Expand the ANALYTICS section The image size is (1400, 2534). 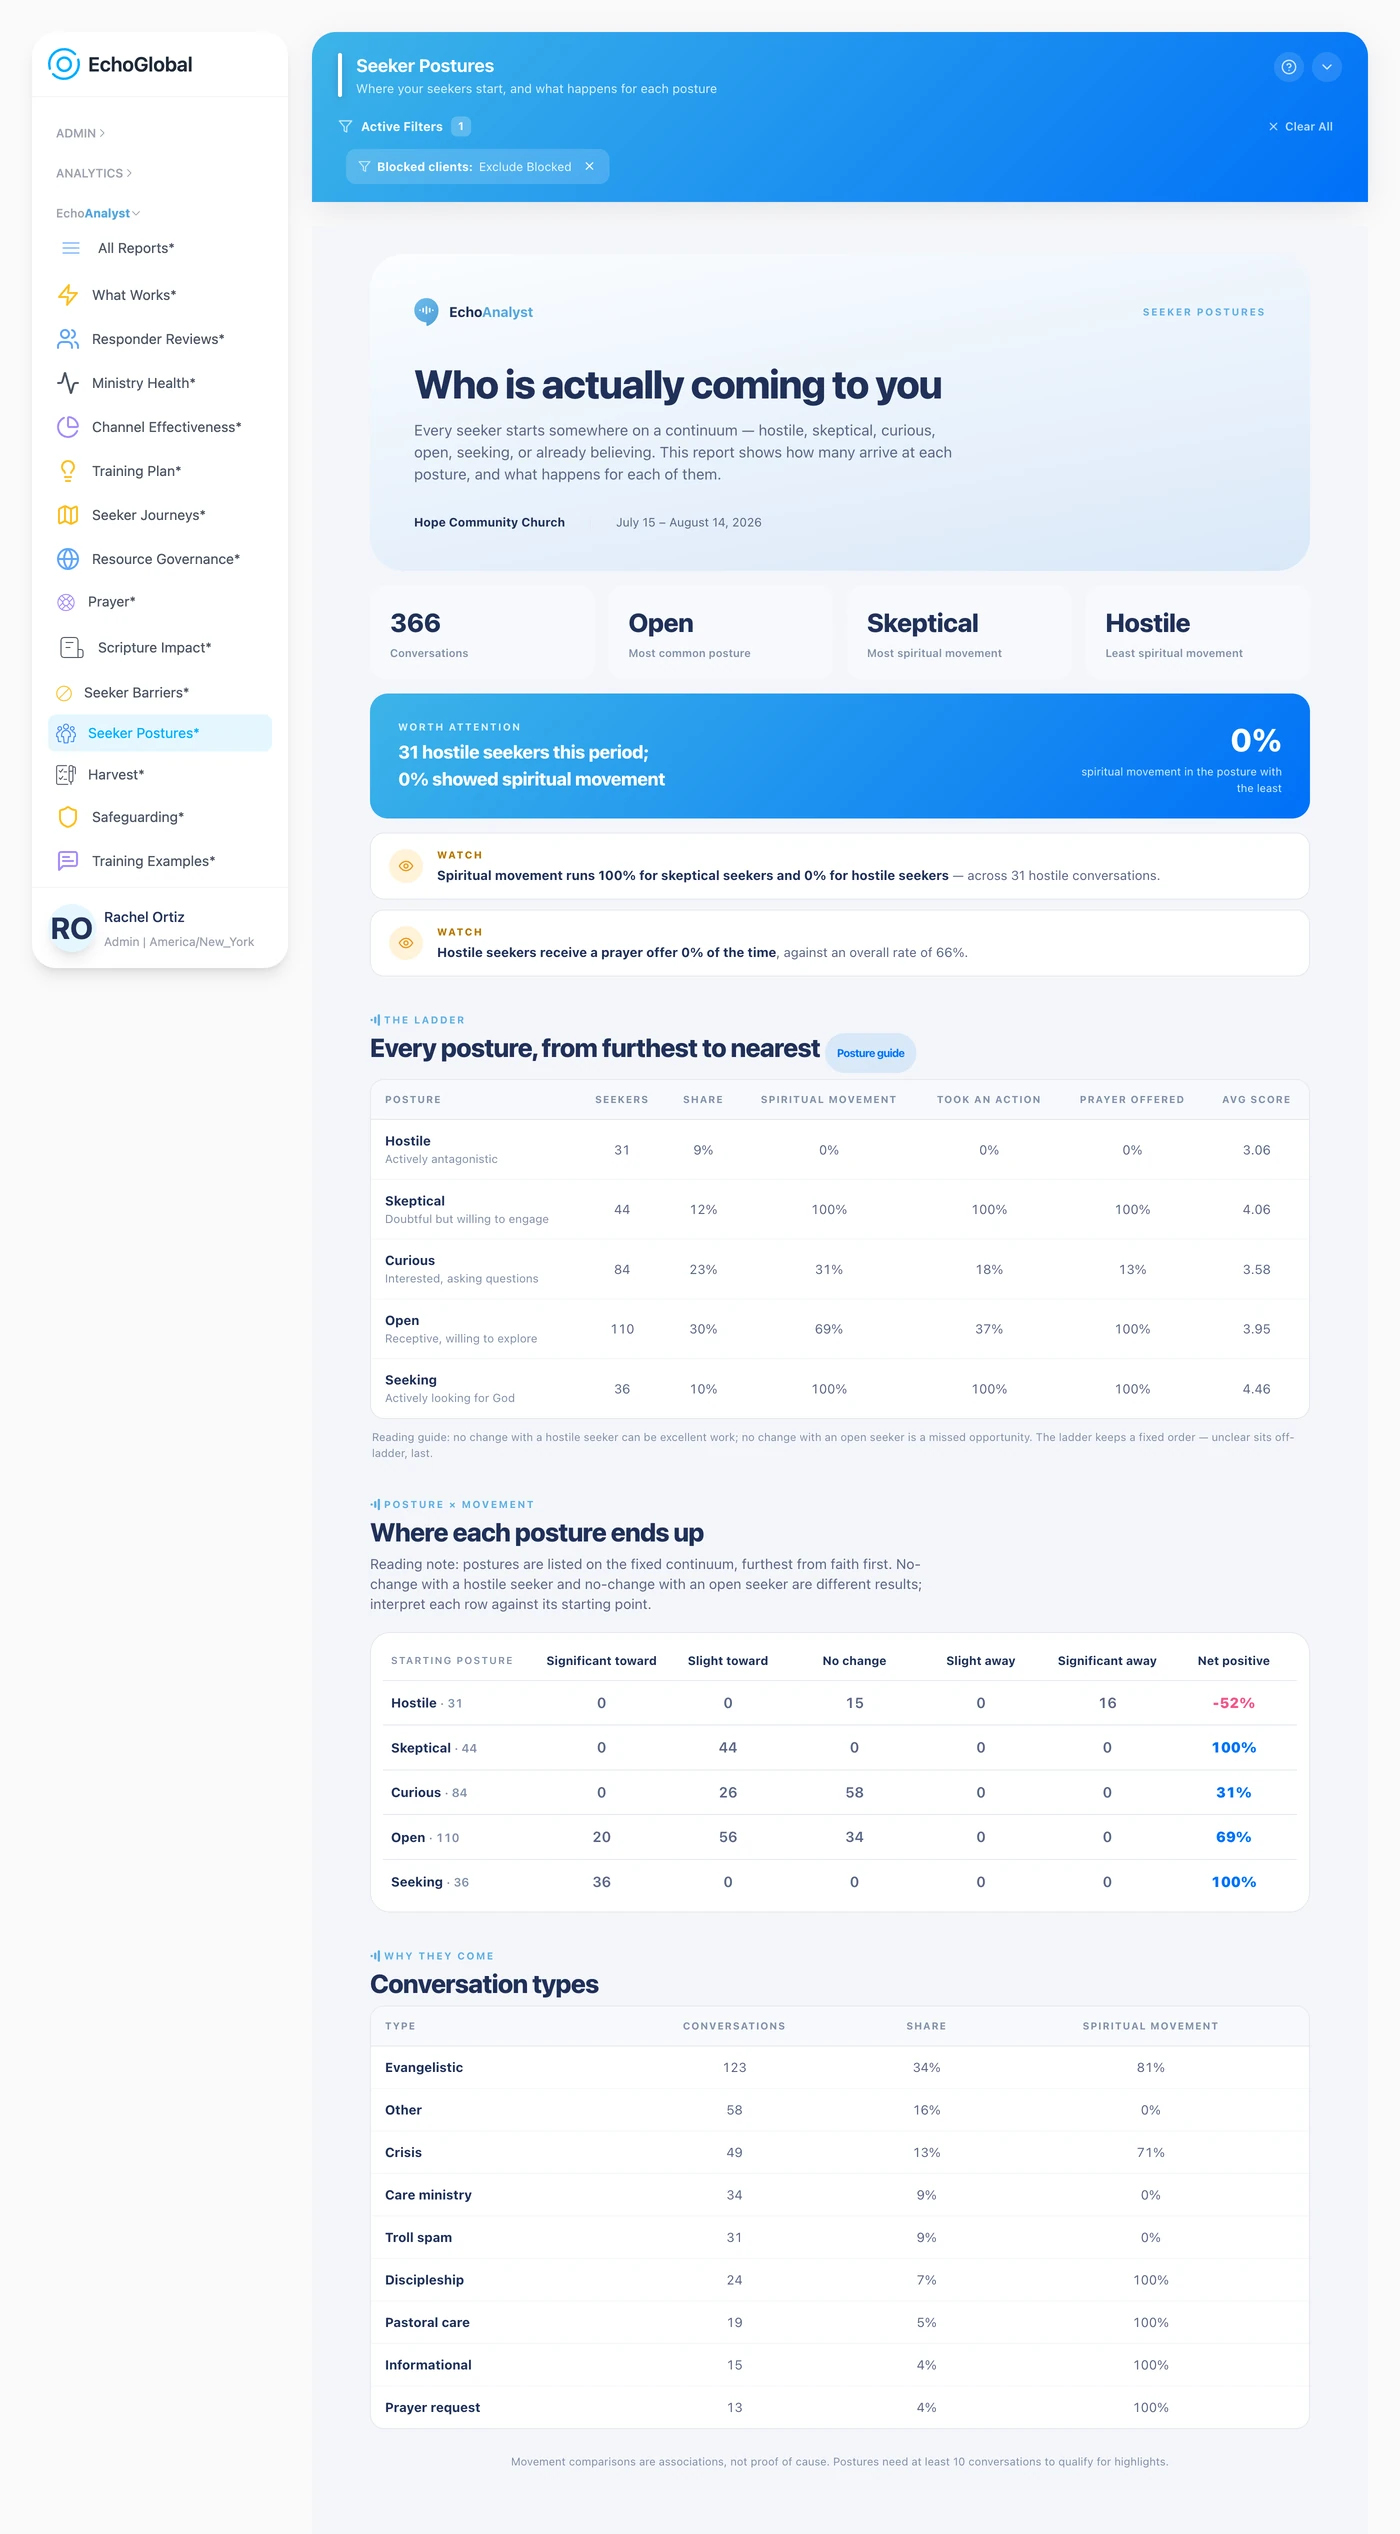[x=94, y=173]
